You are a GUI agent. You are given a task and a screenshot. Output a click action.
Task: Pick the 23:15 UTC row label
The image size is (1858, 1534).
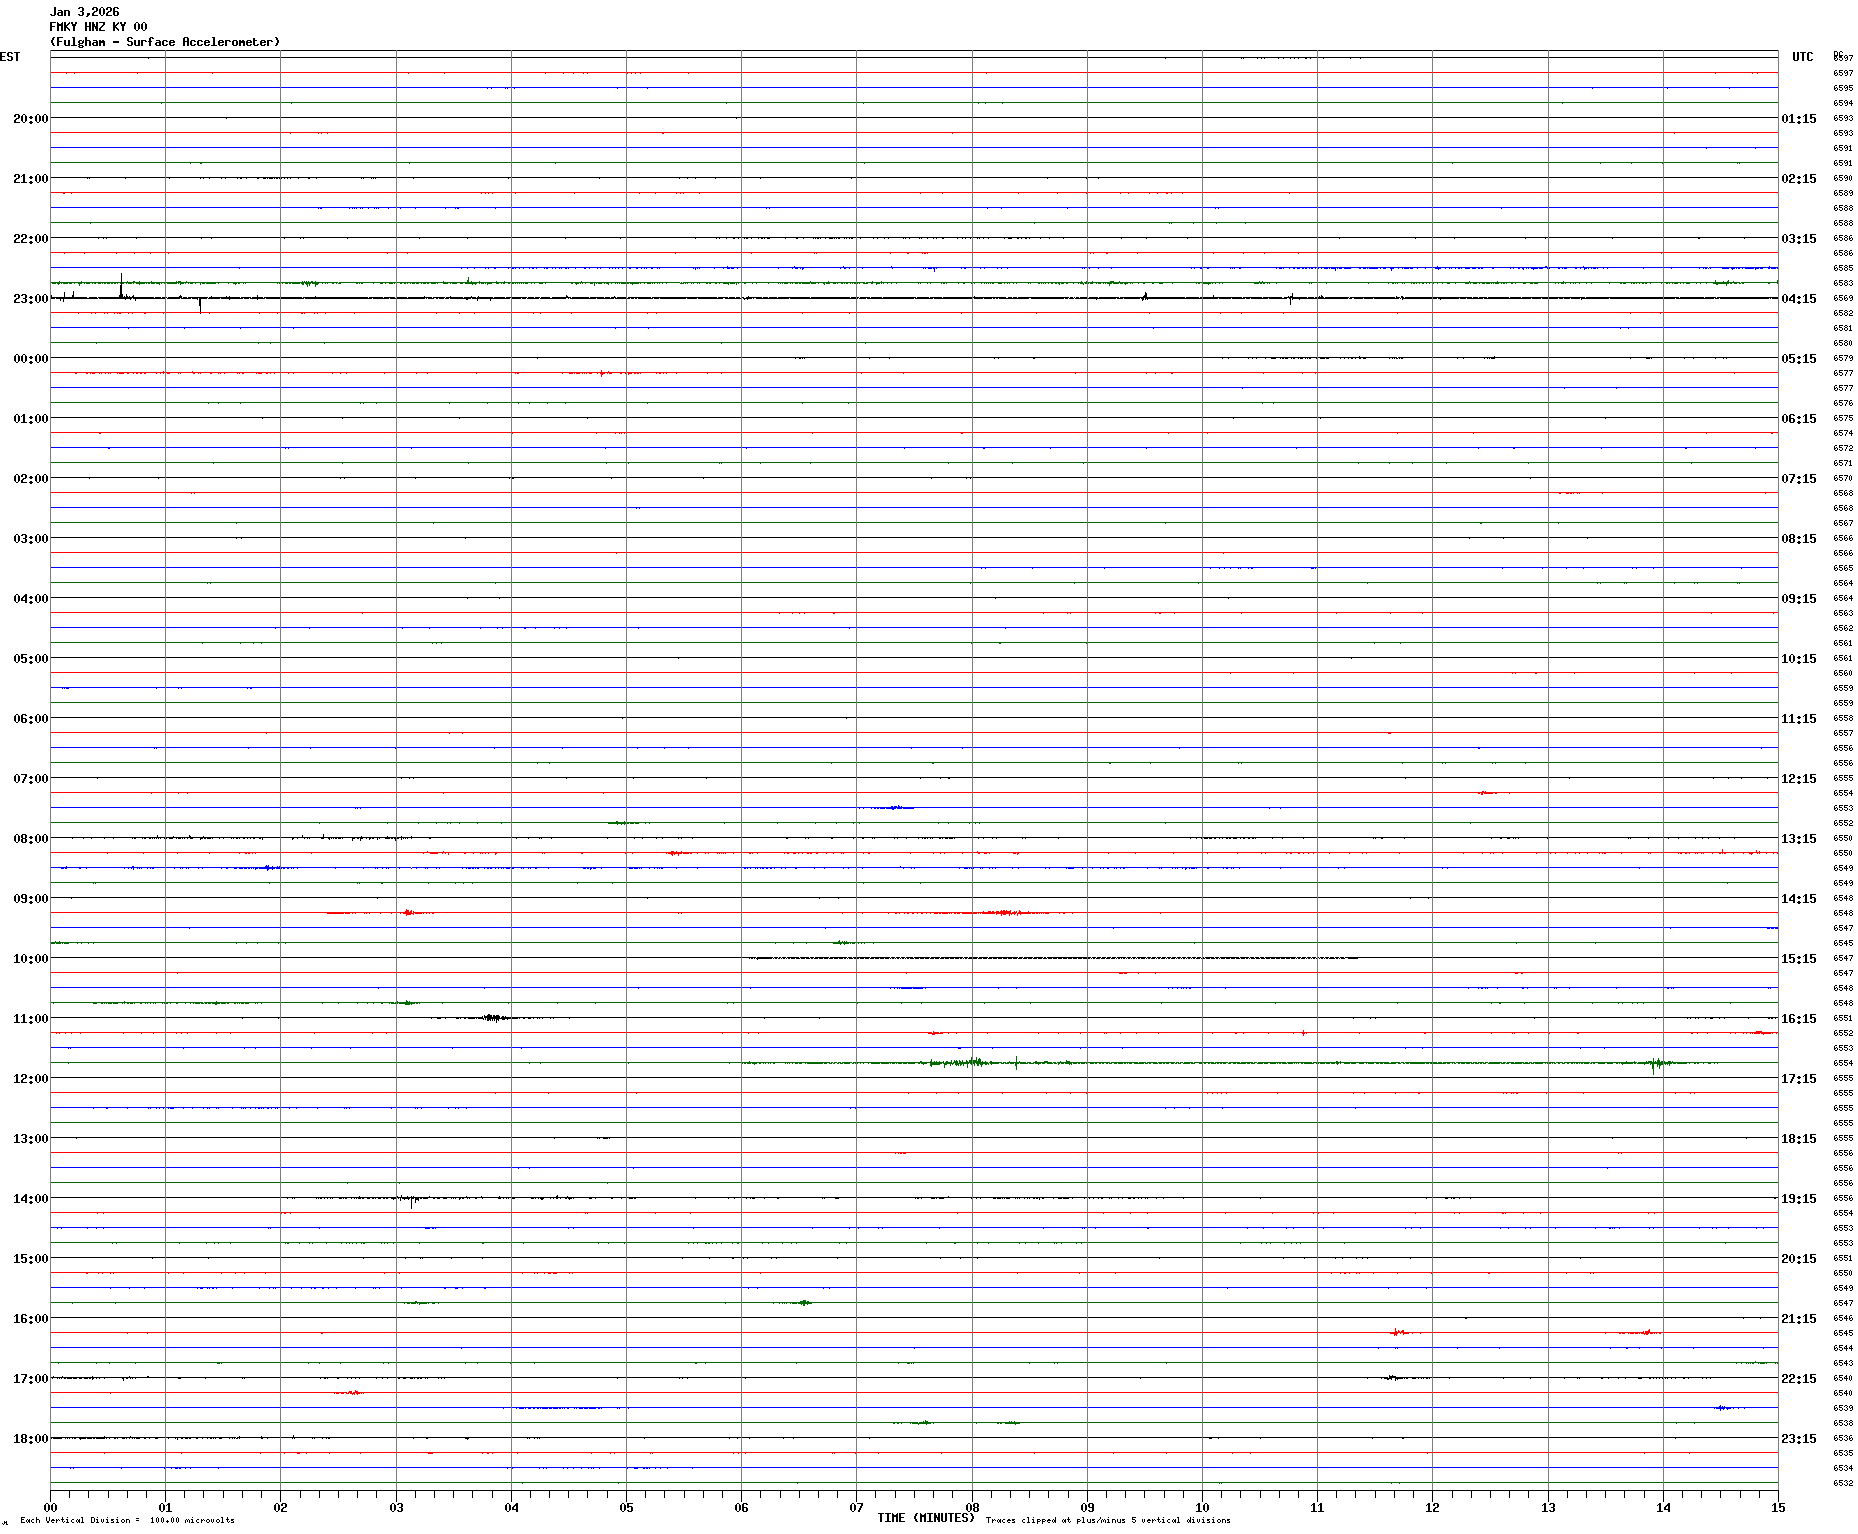(1798, 1439)
